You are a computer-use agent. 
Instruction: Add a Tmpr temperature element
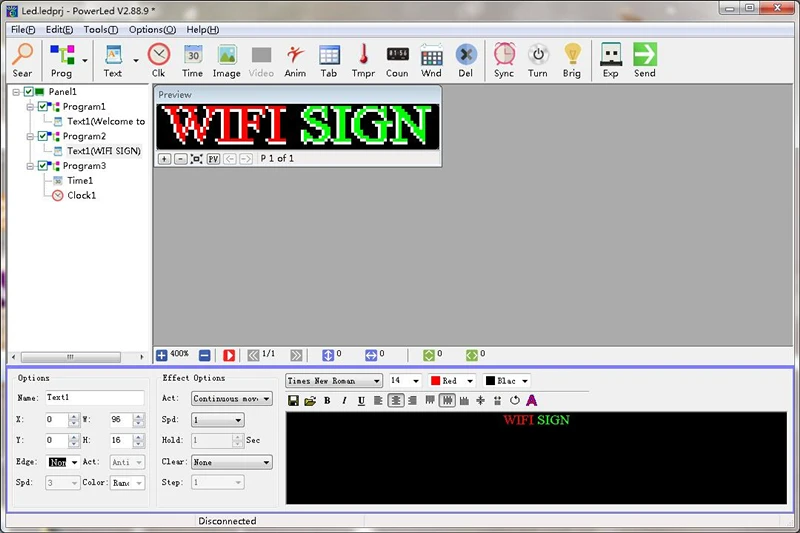(363, 60)
